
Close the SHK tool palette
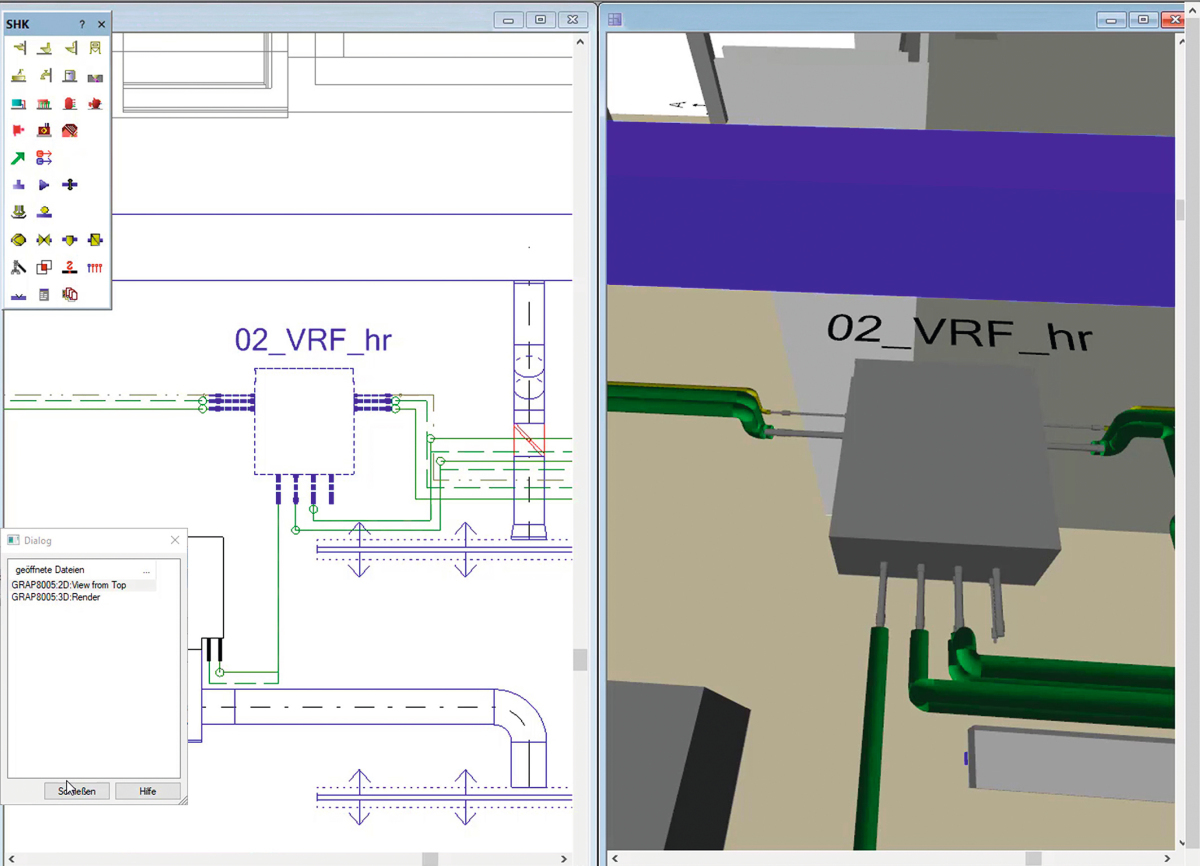(x=101, y=24)
